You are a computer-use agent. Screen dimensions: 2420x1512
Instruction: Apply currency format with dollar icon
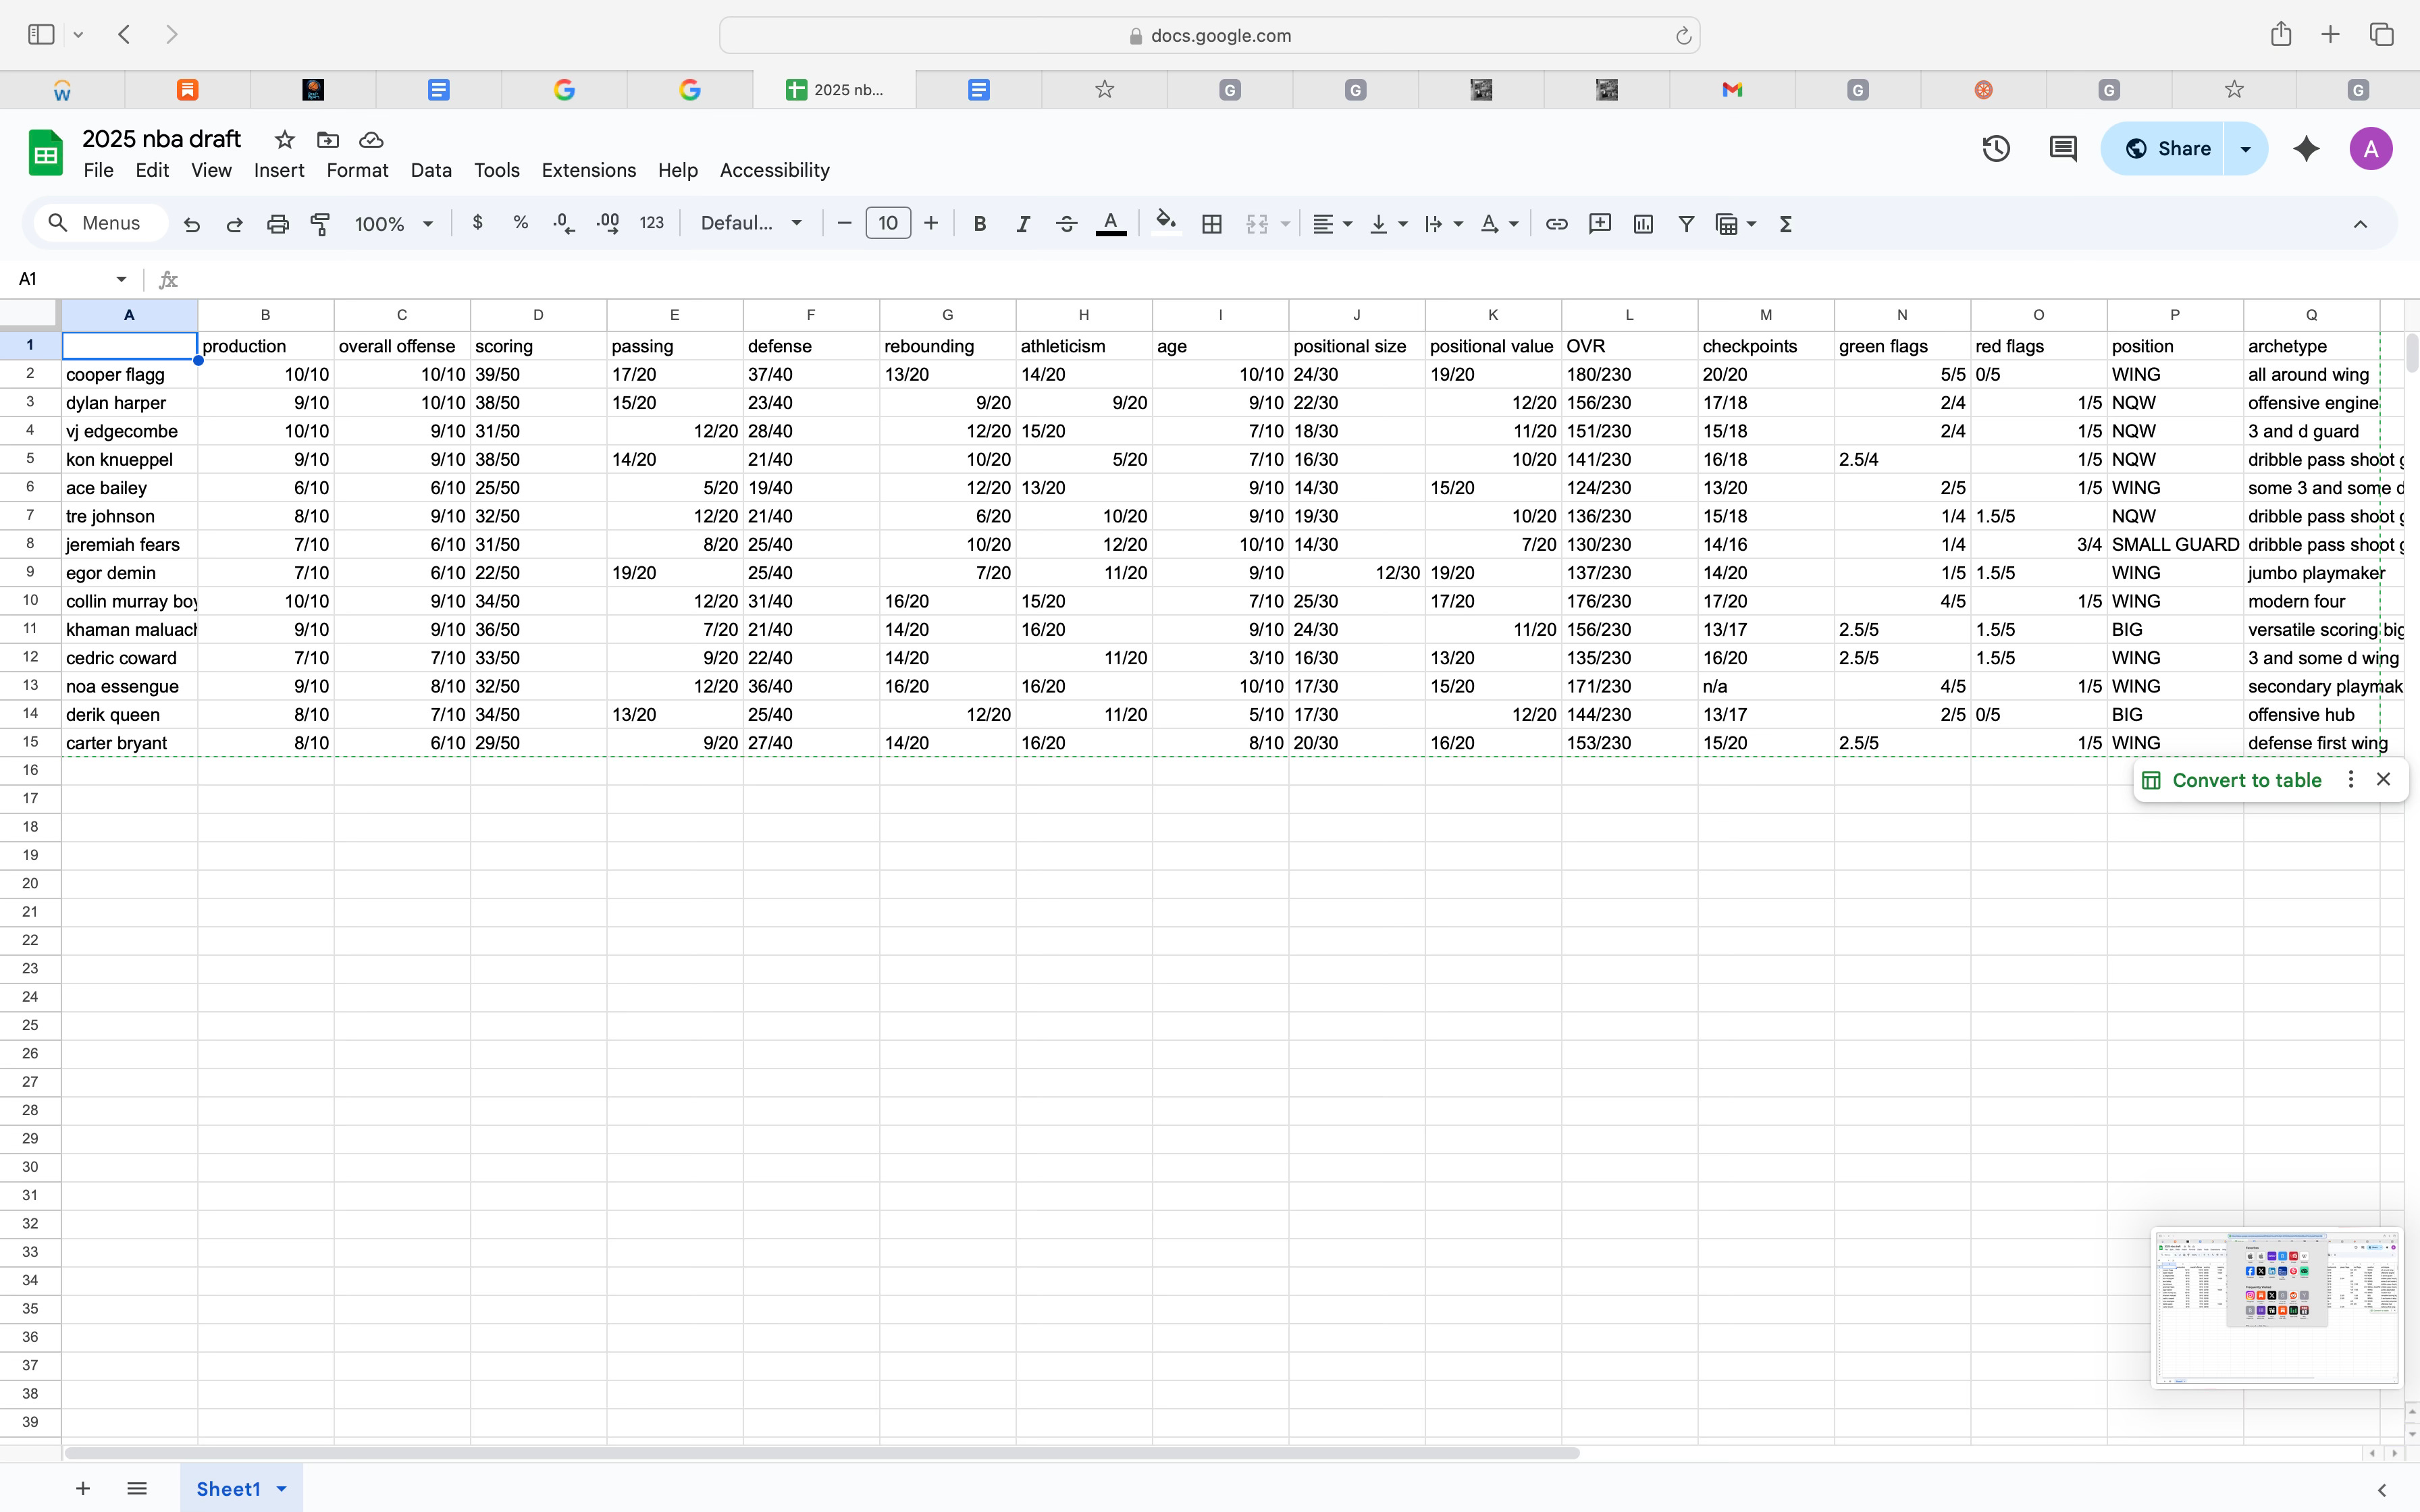(478, 223)
